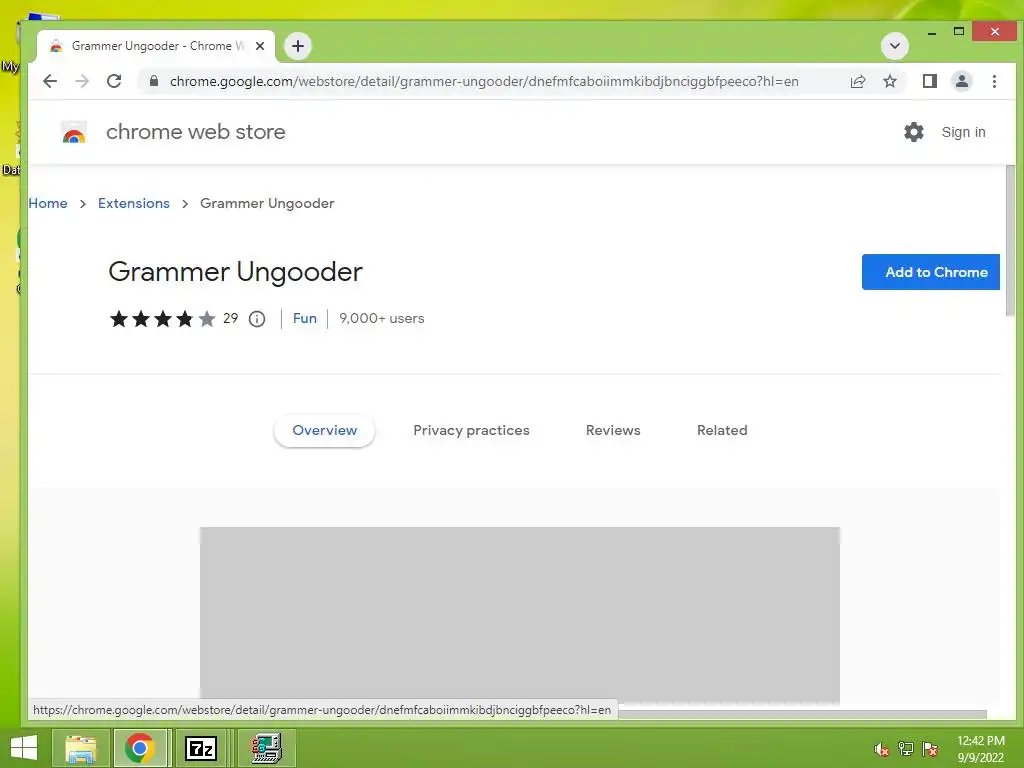Switch to the Reviews tab

click(x=613, y=430)
